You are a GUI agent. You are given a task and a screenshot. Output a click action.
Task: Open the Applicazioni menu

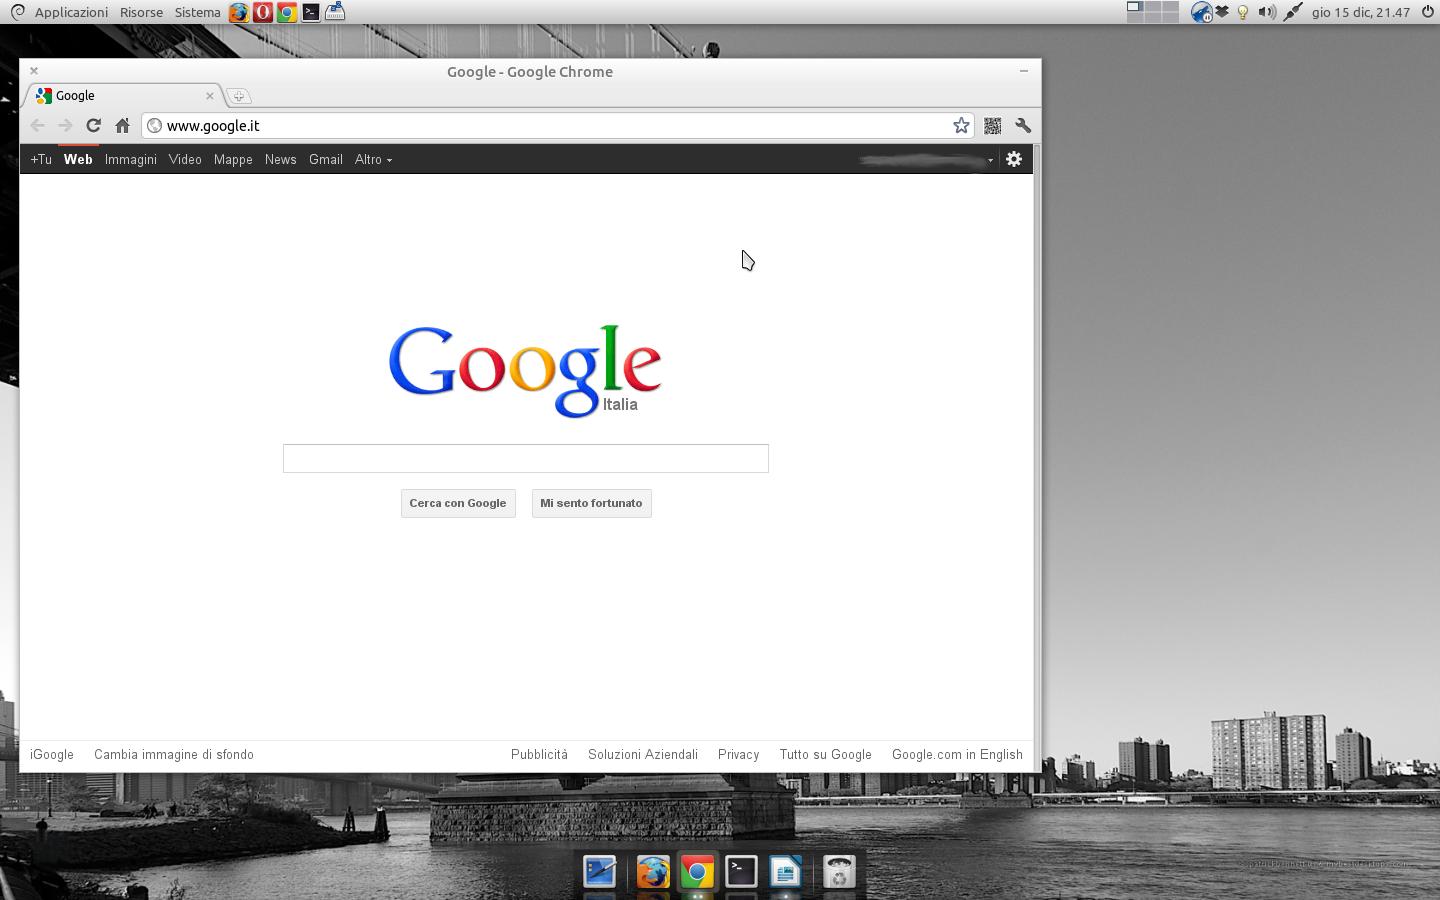tap(71, 12)
